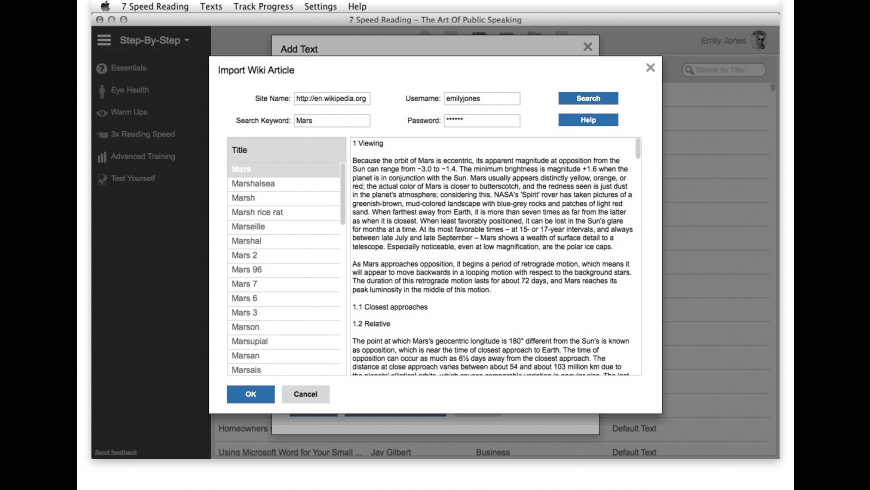Select Marshalsea in the title list
Viewport: 870px width, 490px height.
pyautogui.click(x=284, y=184)
